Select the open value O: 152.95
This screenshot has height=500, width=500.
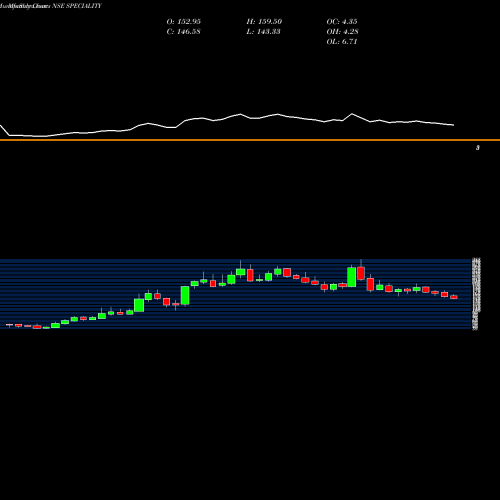pos(184,21)
